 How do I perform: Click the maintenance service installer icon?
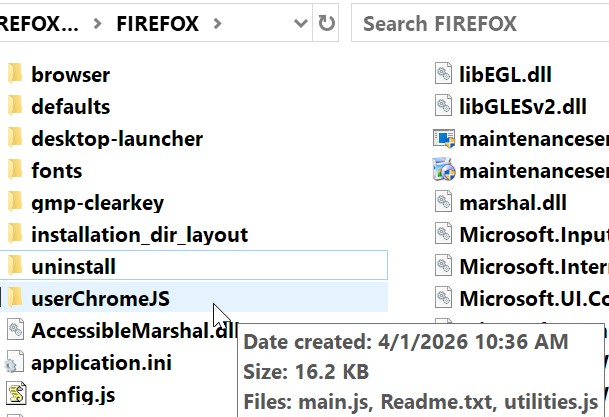(445, 170)
